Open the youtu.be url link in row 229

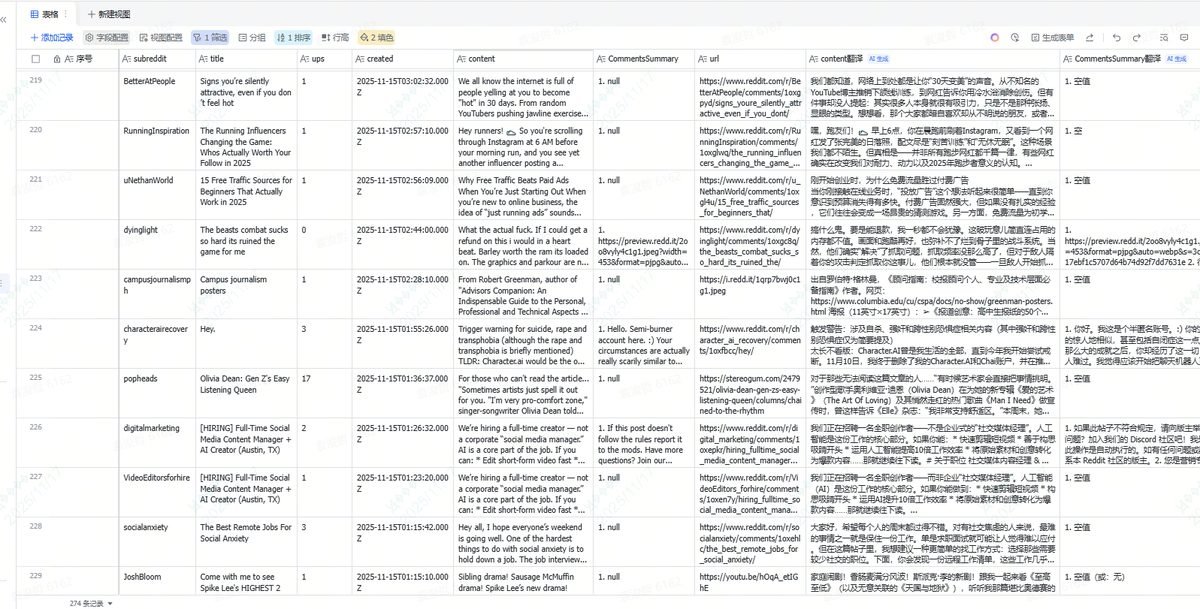750,581
